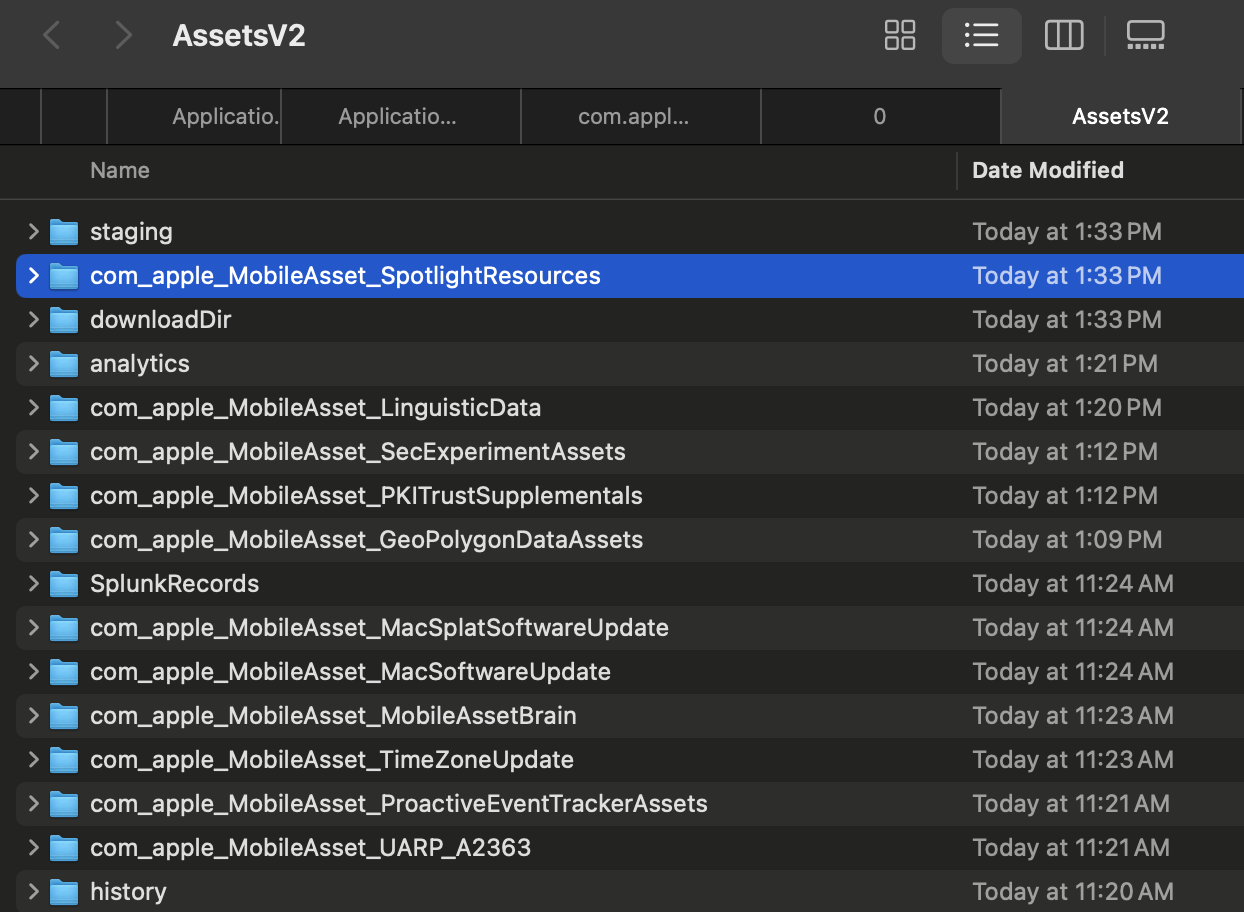This screenshot has height=912, width=1244.
Task: Click the GeoPolygonDataAssets folder icon
Action: [x=64, y=540]
